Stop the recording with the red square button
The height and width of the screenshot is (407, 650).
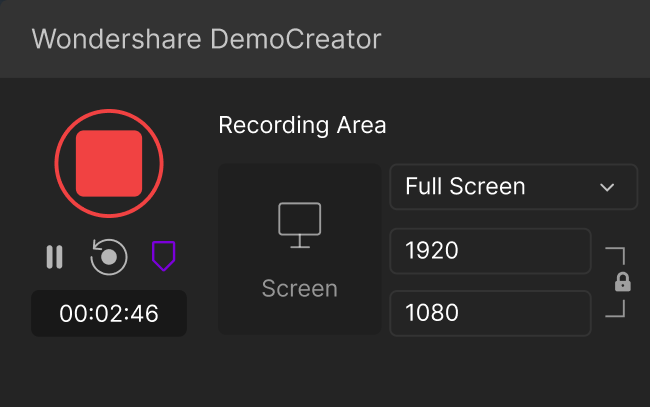point(109,163)
